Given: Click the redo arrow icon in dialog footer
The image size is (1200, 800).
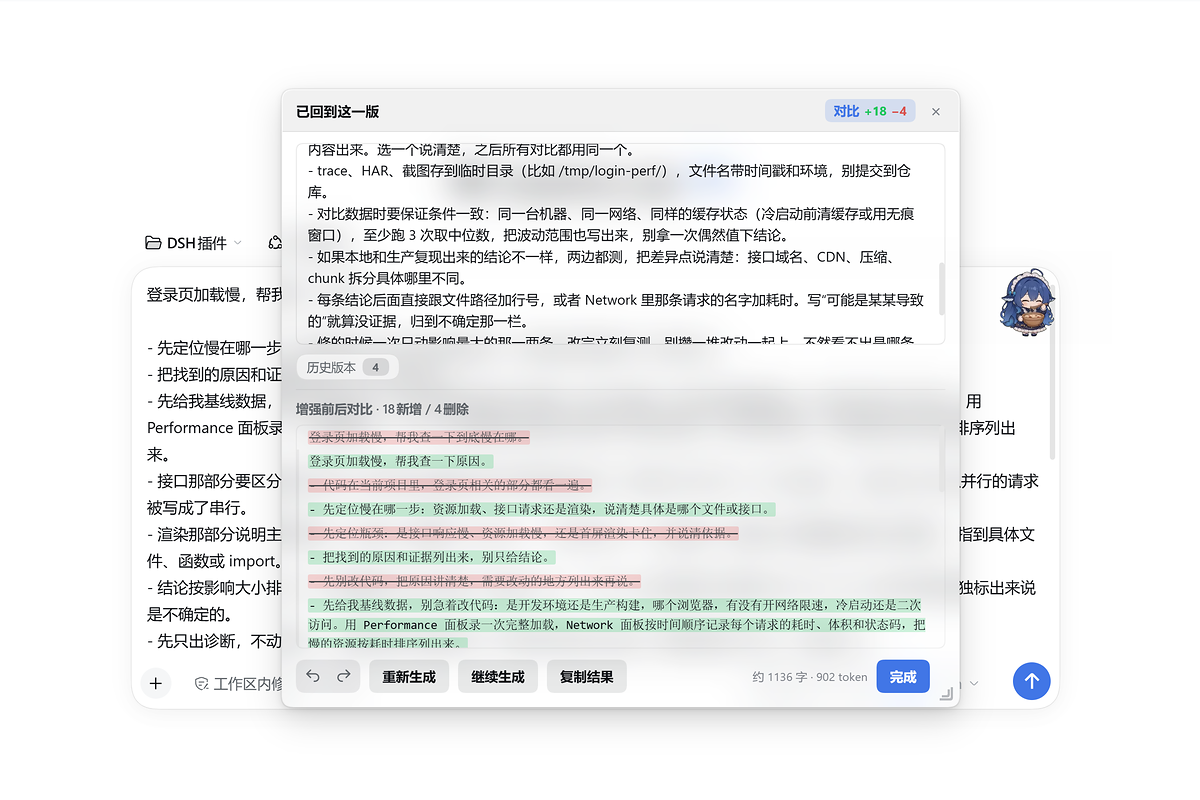Looking at the screenshot, I should (343, 677).
